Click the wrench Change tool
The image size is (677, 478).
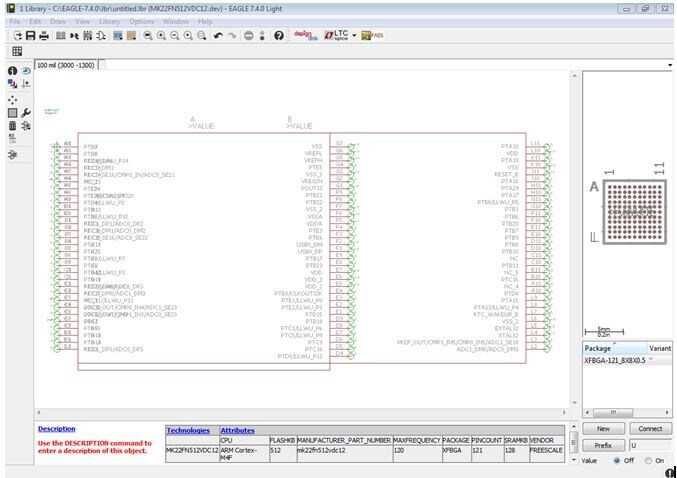25,113
